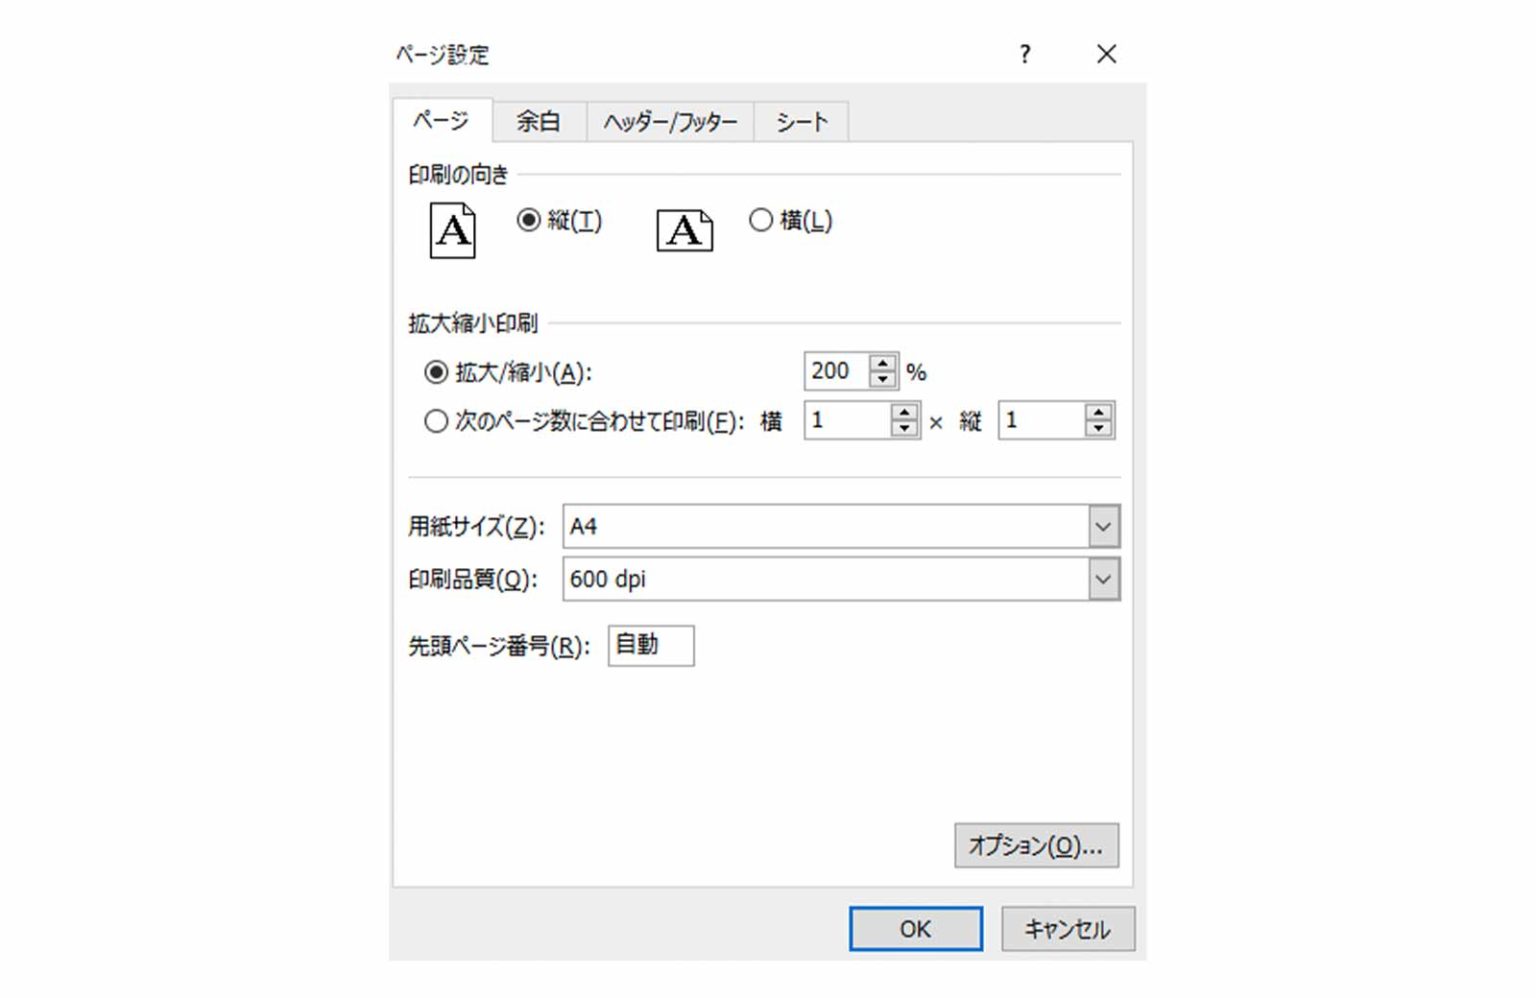The image size is (1536, 998).
Task: Increase the zoom percentage with up arrow
Action: [x=882, y=363]
